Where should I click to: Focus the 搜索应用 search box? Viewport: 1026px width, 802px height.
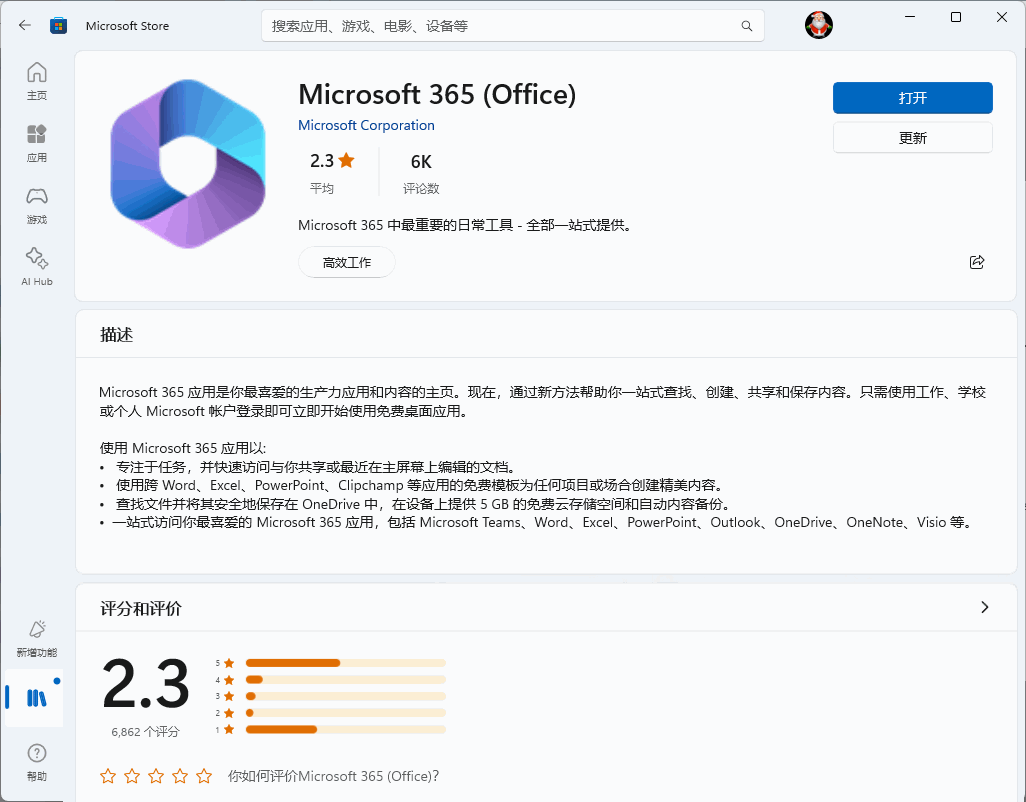pos(512,26)
